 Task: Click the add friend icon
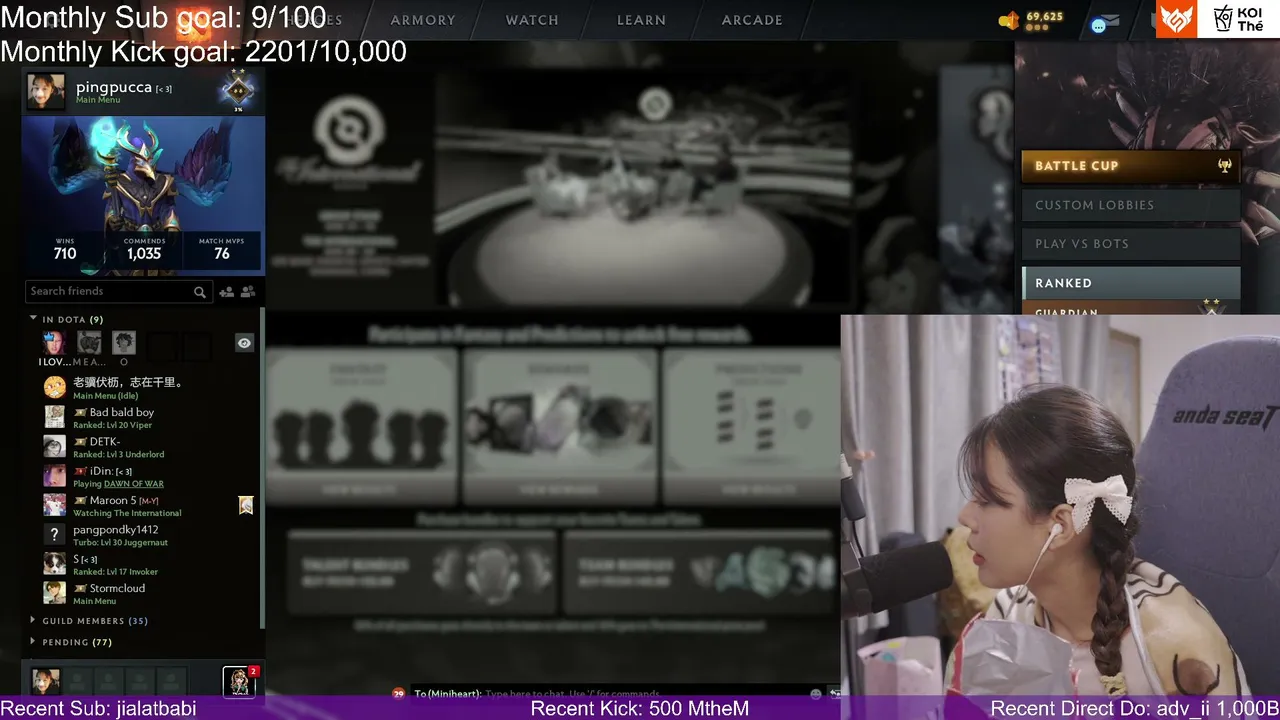[227, 292]
